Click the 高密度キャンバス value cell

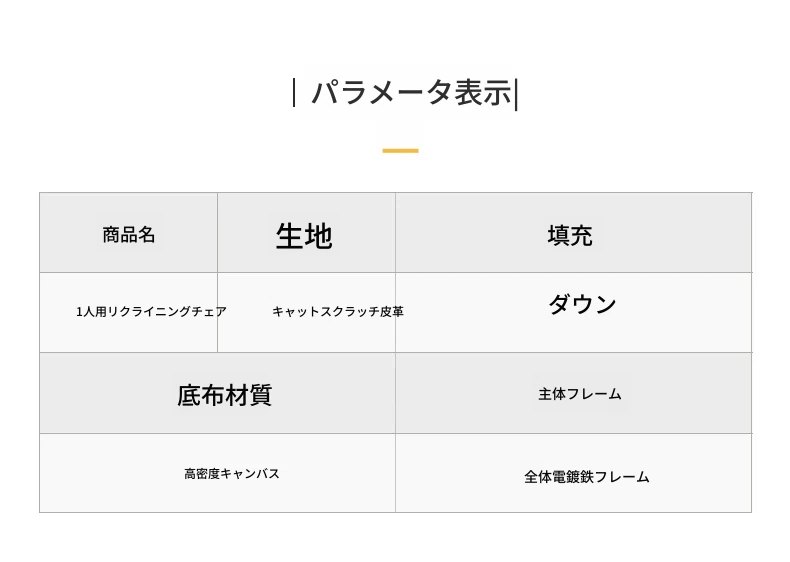click(x=218, y=473)
